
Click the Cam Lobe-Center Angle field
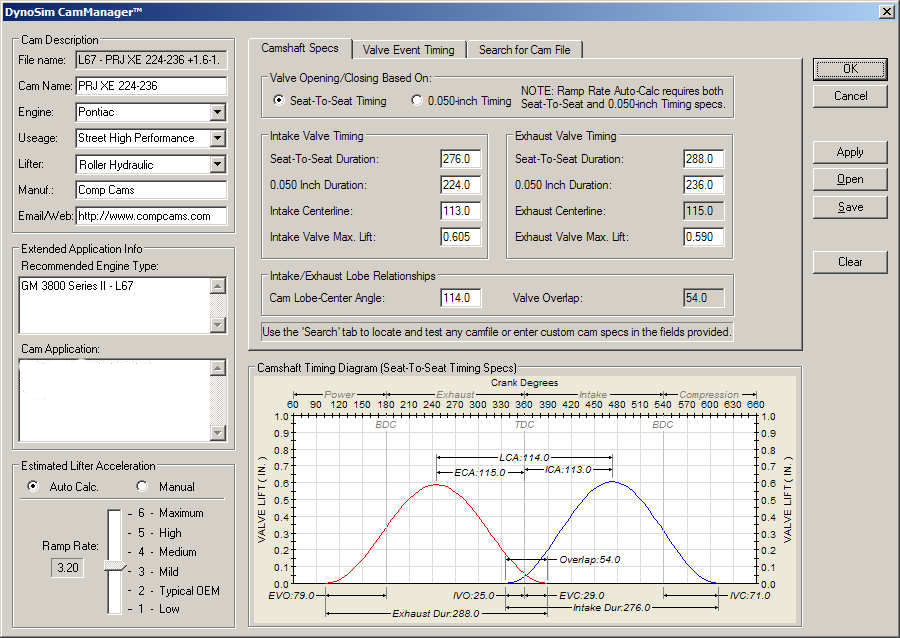click(461, 298)
